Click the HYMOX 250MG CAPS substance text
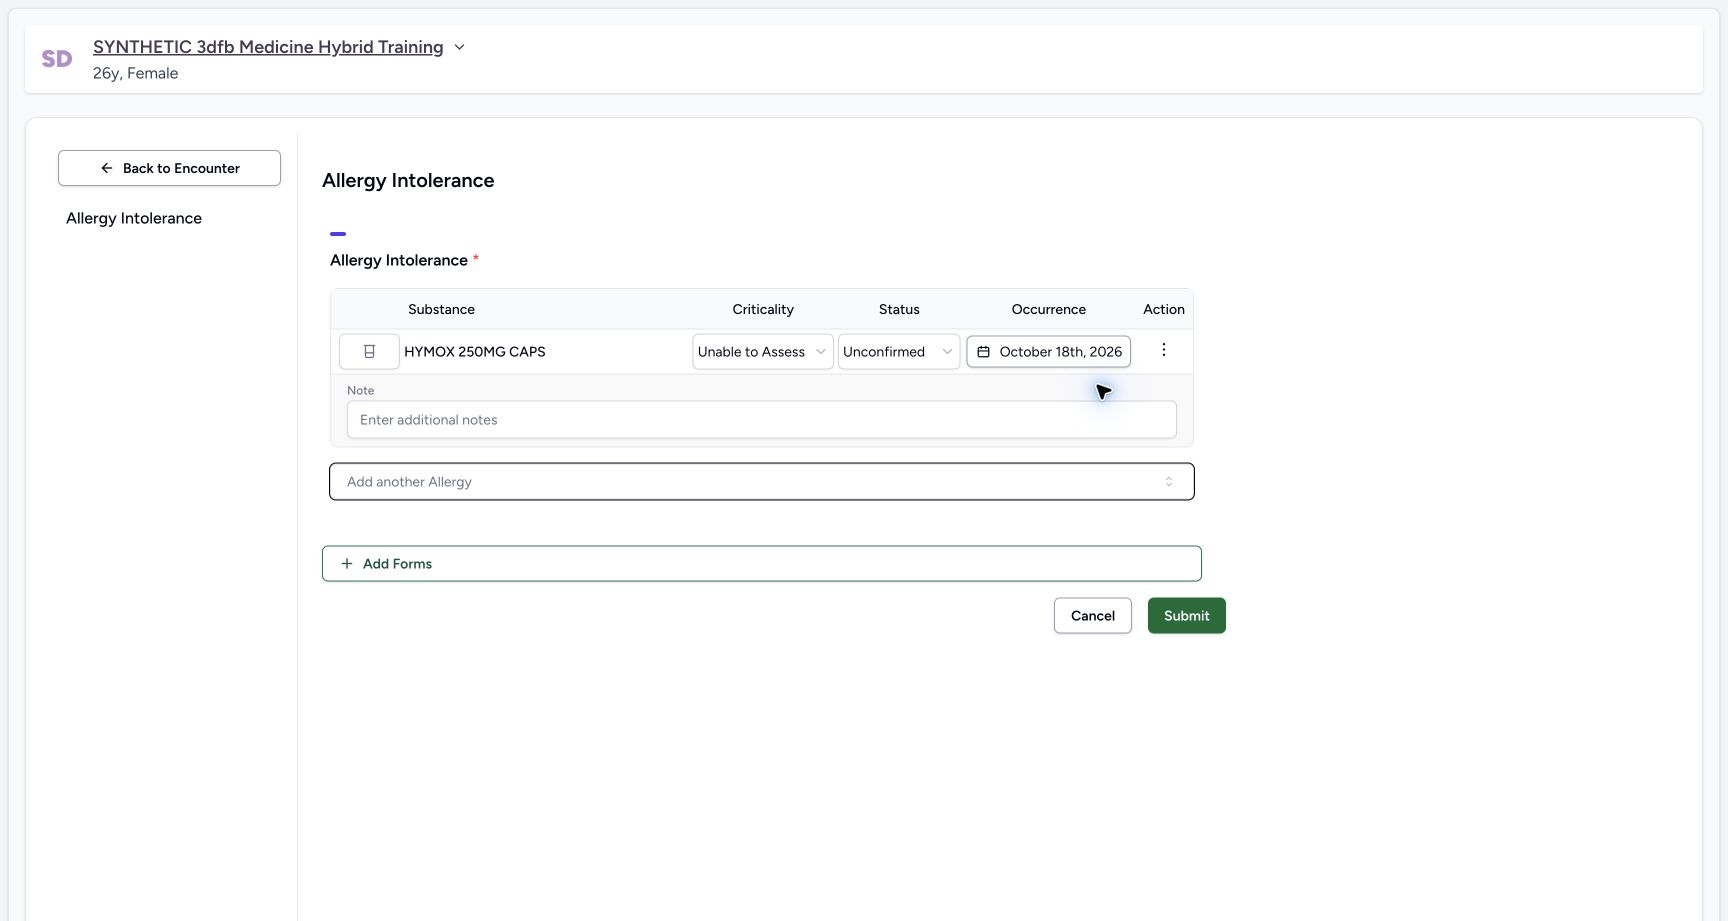This screenshot has width=1728, height=921. click(475, 352)
